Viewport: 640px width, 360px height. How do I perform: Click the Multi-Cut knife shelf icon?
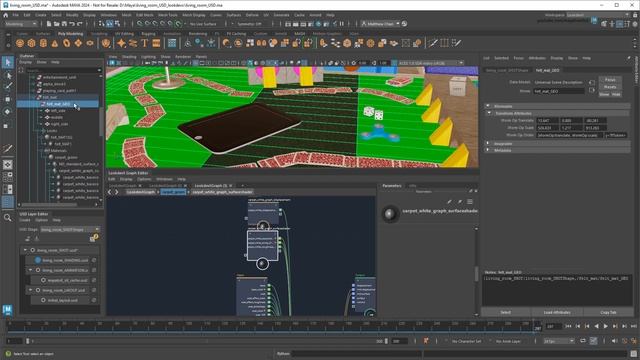point(433,43)
